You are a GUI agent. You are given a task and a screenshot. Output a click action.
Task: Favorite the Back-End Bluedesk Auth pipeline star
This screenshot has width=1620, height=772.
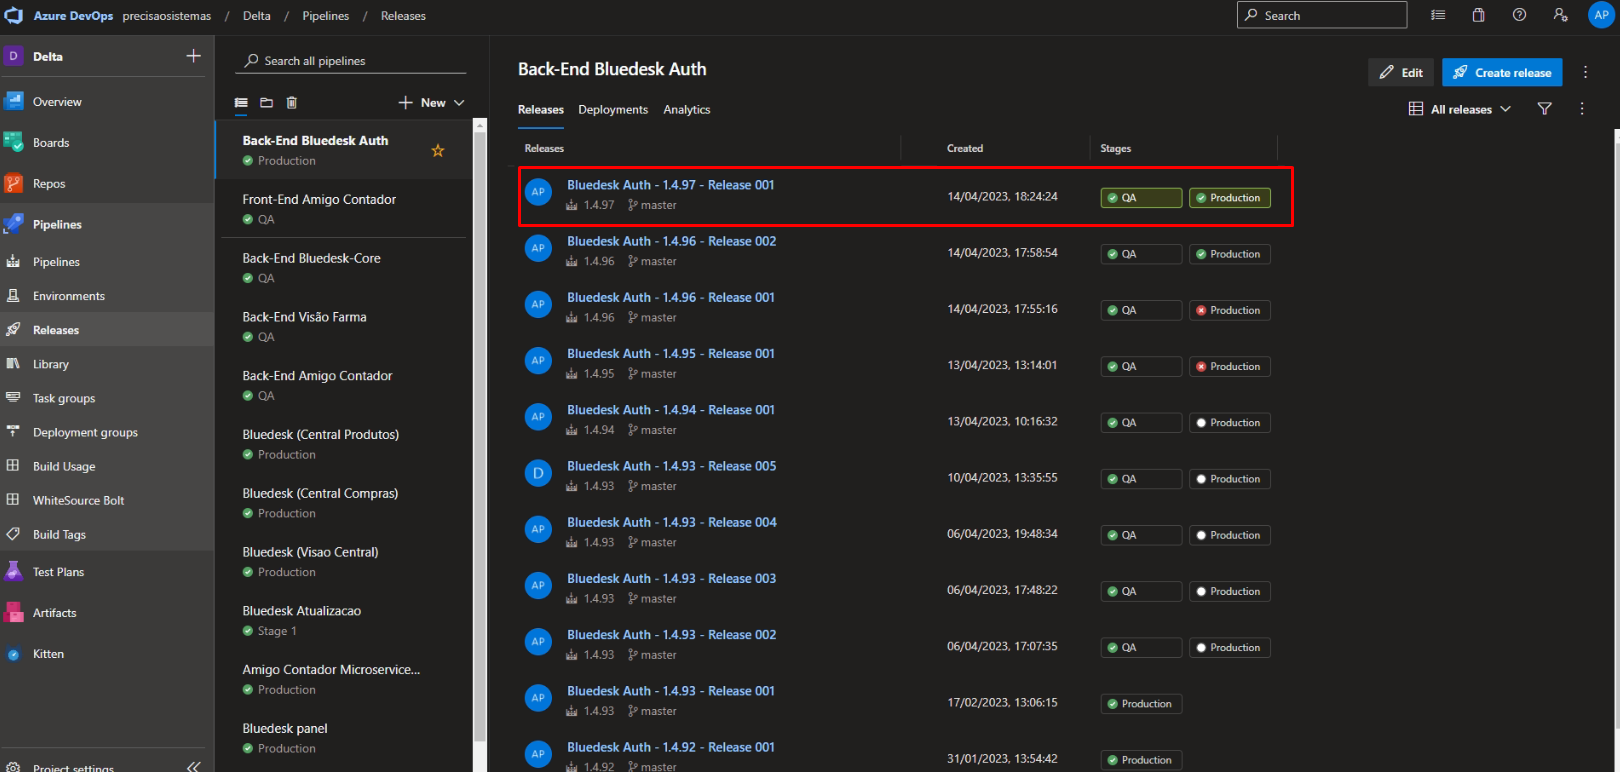point(438,151)
